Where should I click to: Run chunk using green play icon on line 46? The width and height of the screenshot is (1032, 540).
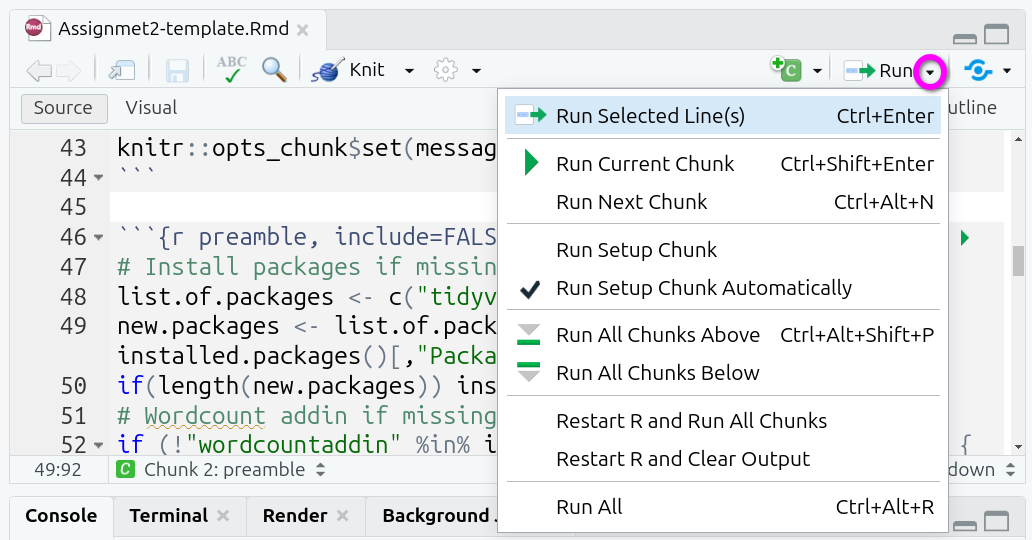click(965, 237)
